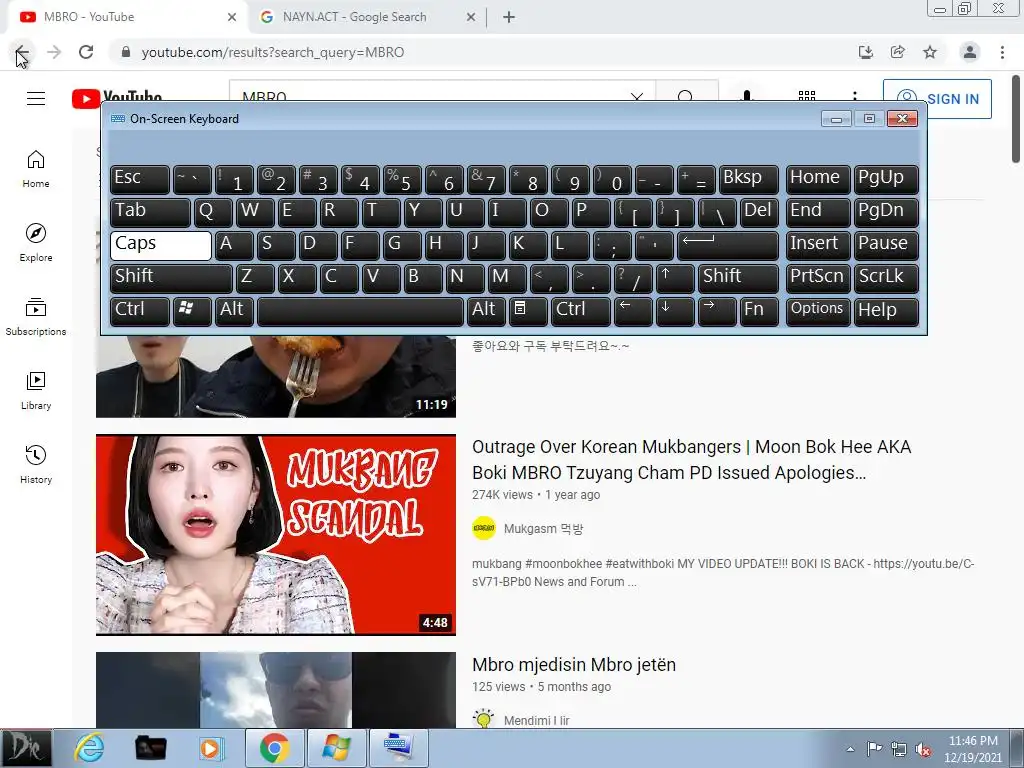The image size is (1024, 768).
Task: Open Chrome from the taskbar
Action: tap(274, 748)
